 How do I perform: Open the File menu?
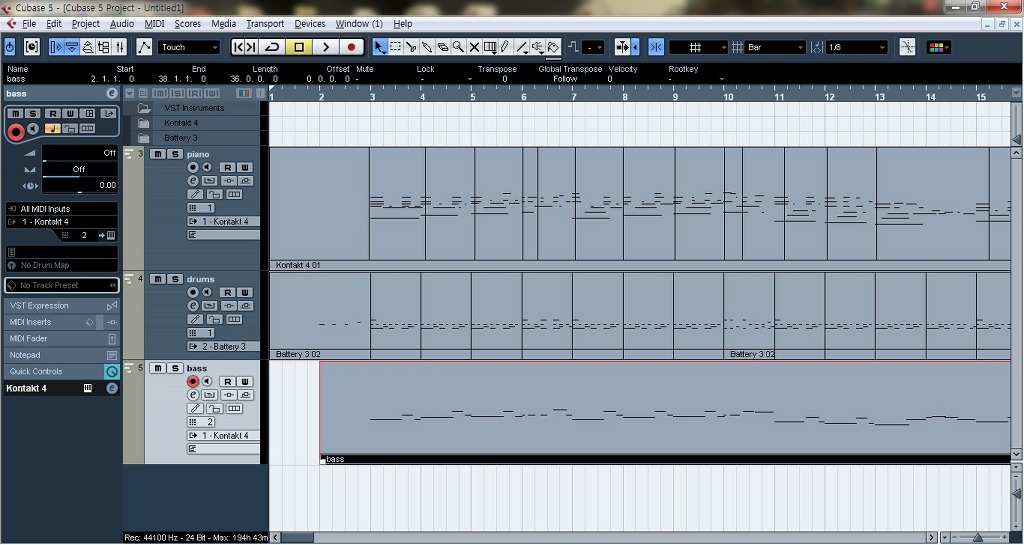pos(28,23)
